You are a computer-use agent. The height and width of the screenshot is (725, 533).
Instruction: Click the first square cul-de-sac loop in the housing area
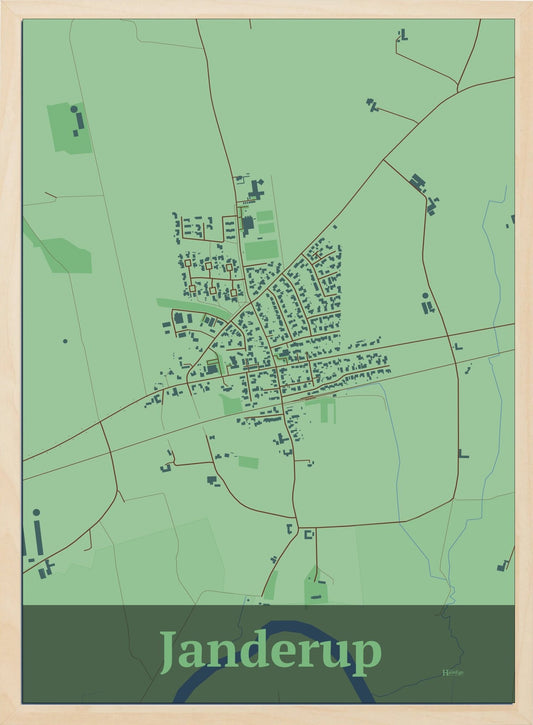pos(188,263)
